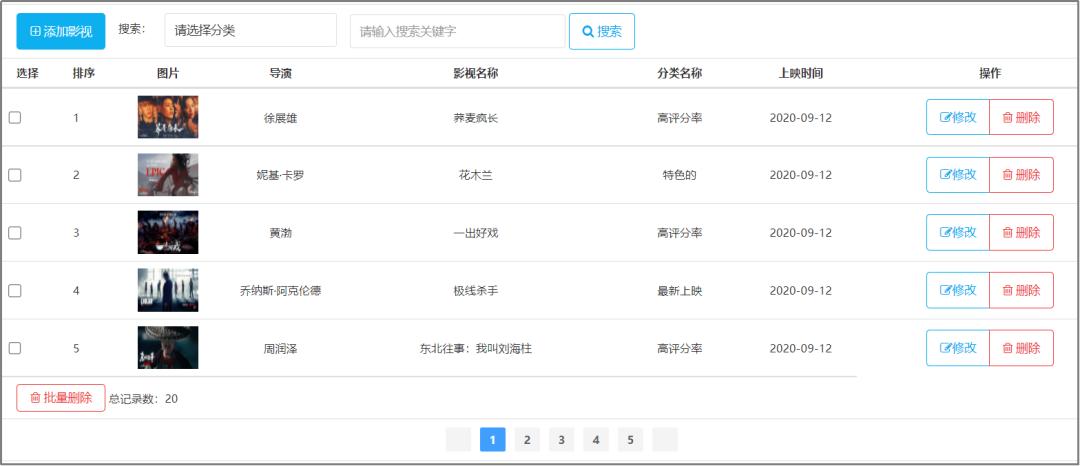Click the 分类名称 column header

(680, 74)
